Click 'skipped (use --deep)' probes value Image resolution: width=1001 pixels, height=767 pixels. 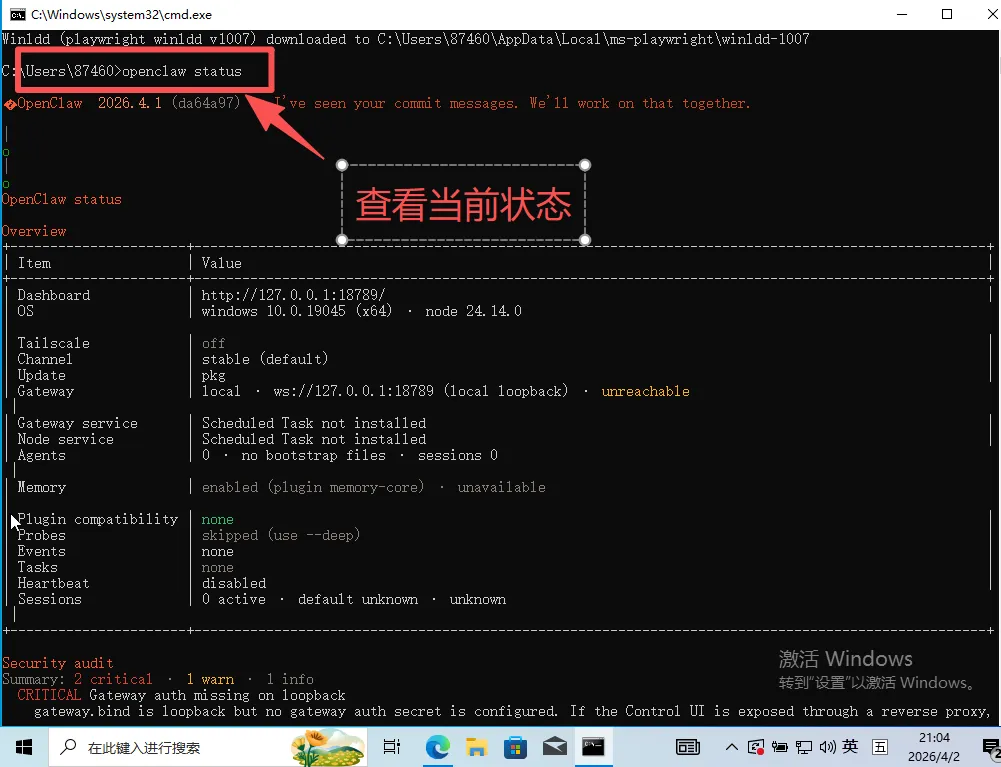click(281, 535)
